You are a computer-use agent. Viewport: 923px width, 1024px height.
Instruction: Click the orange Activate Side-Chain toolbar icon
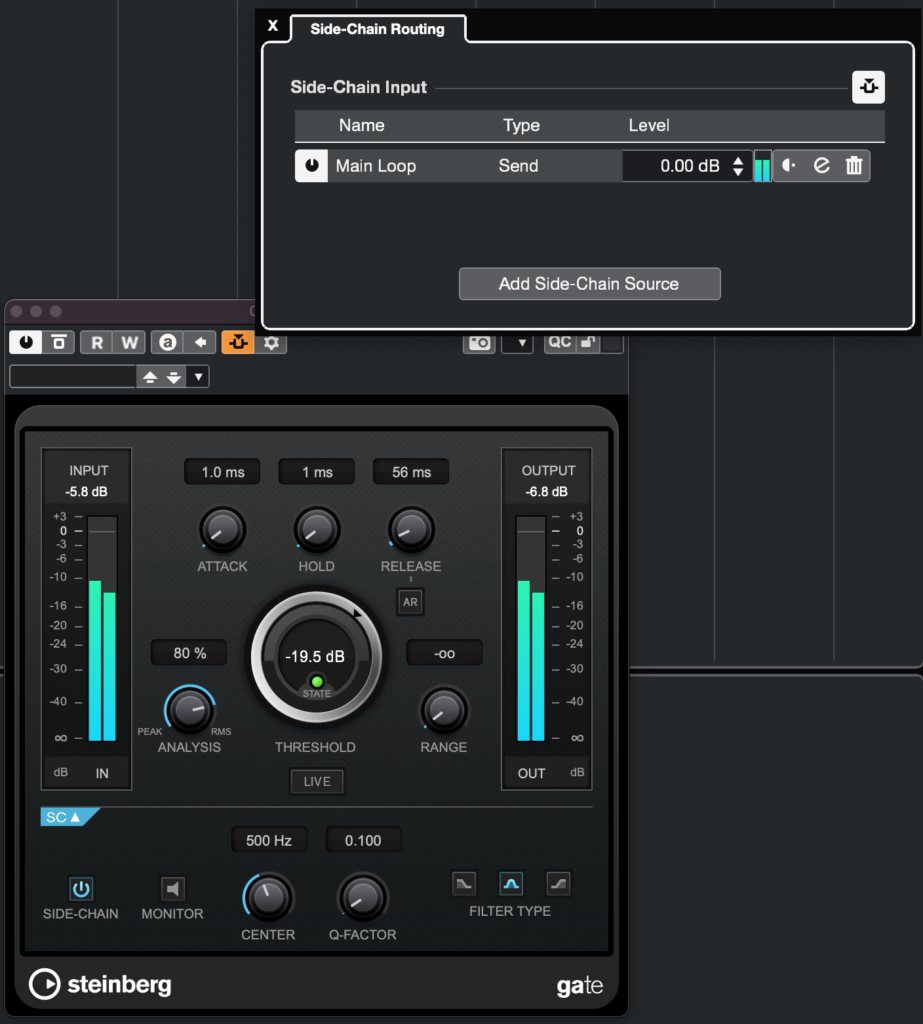pyautogui.click(x=238, y=342)
